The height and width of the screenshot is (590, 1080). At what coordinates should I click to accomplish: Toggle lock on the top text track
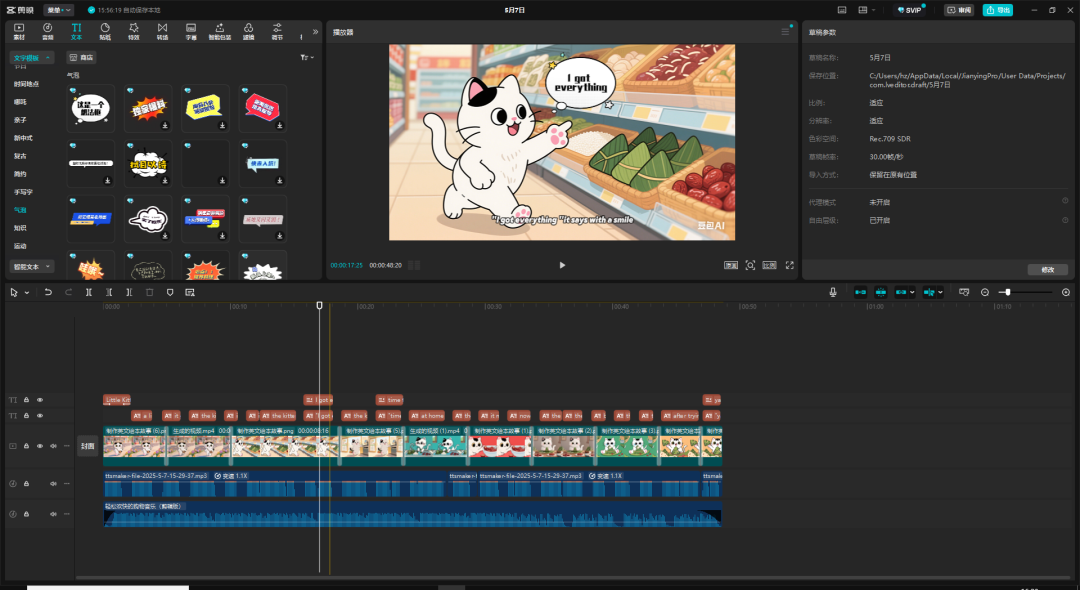27,400
